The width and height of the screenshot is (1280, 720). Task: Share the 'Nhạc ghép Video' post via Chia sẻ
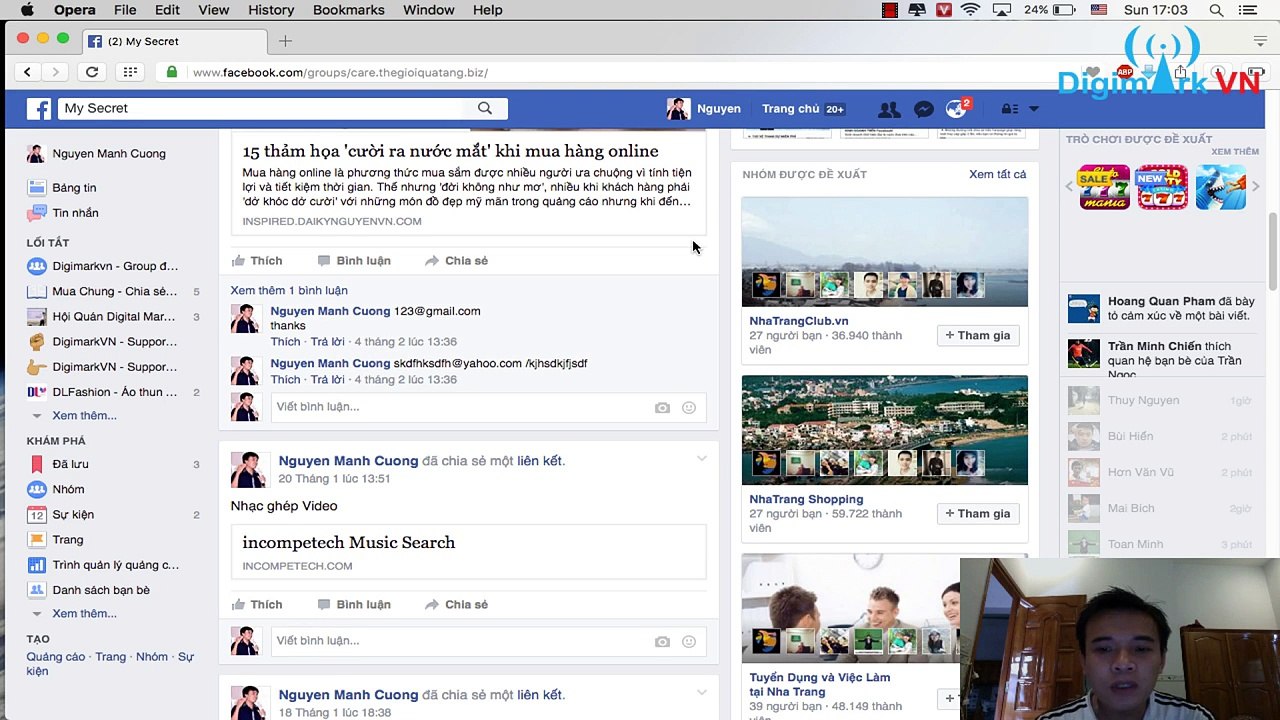point(456,605)
